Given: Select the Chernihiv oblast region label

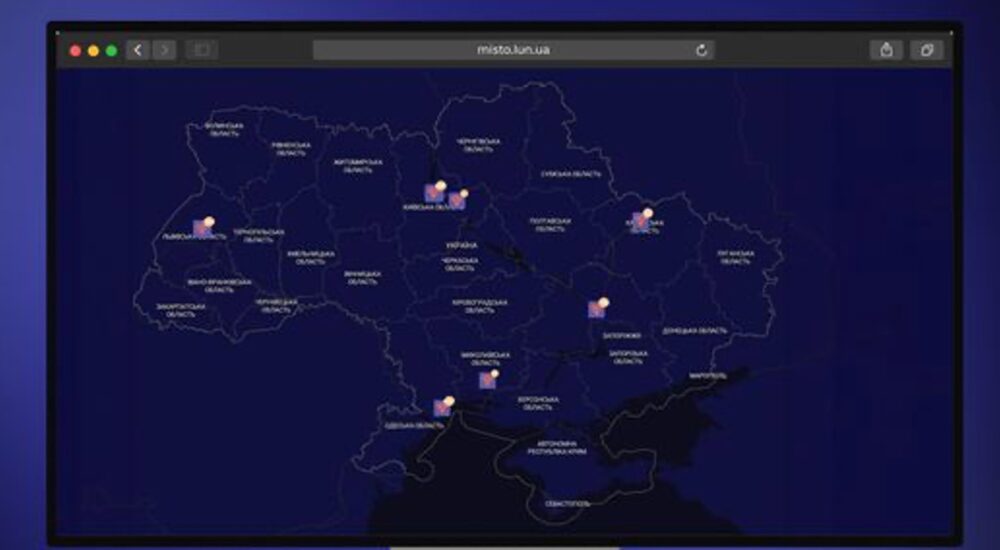Looking at the screenshot, I should 477,145.
